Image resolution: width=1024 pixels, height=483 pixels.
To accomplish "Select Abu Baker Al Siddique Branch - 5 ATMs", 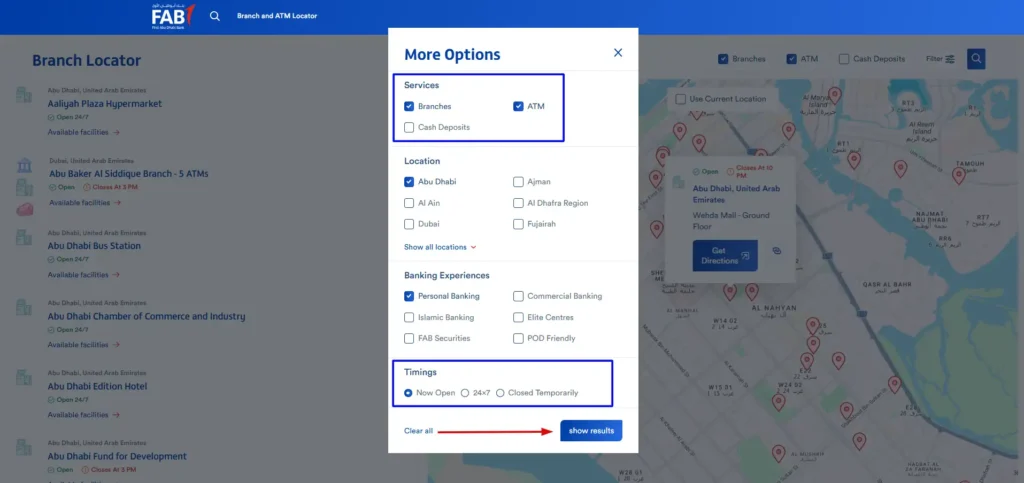I will click(129, 174).
